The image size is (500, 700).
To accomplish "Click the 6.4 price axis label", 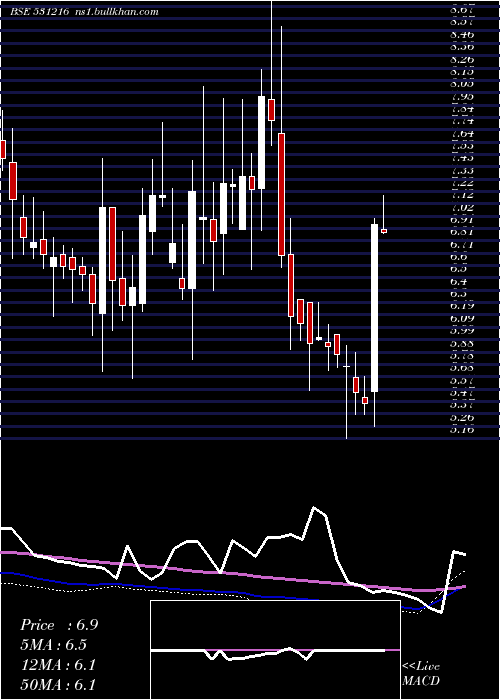I will [x=460, y=282].
